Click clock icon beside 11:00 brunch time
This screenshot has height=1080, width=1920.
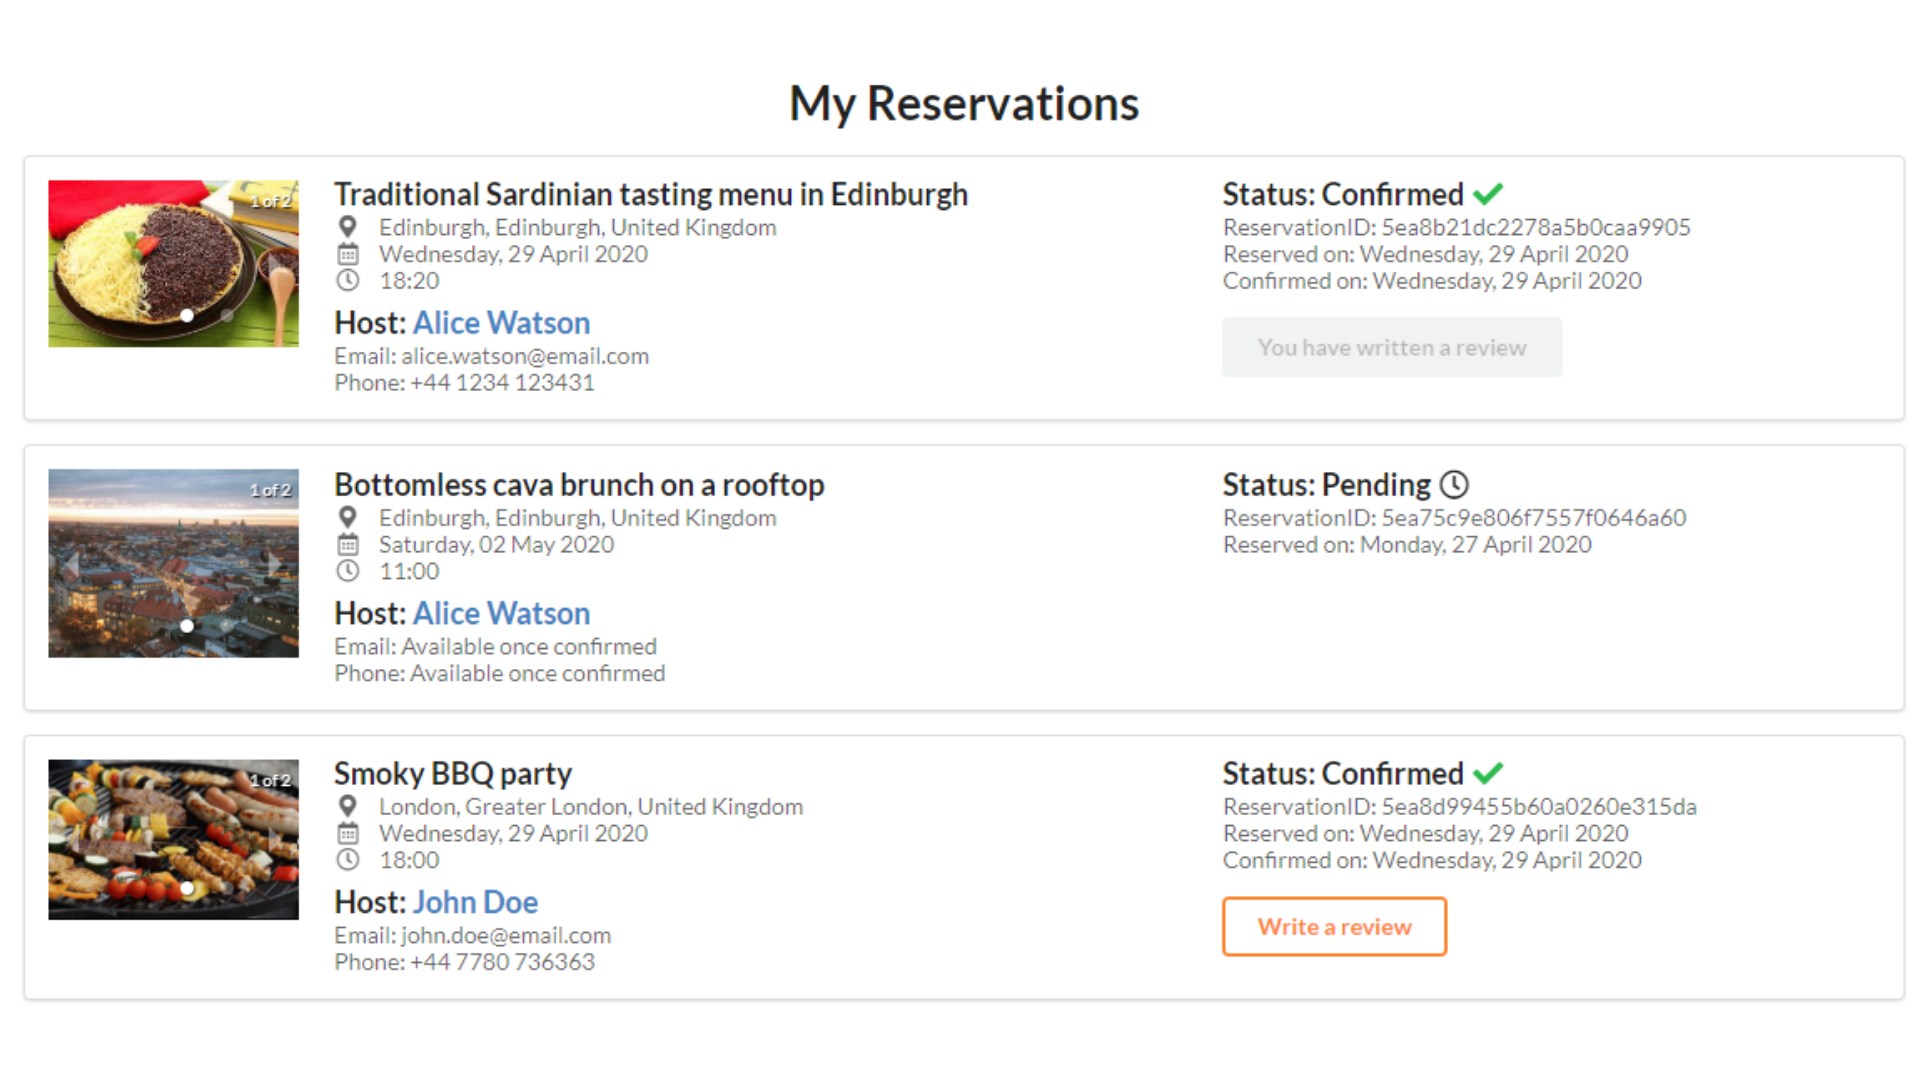[347, 571]
